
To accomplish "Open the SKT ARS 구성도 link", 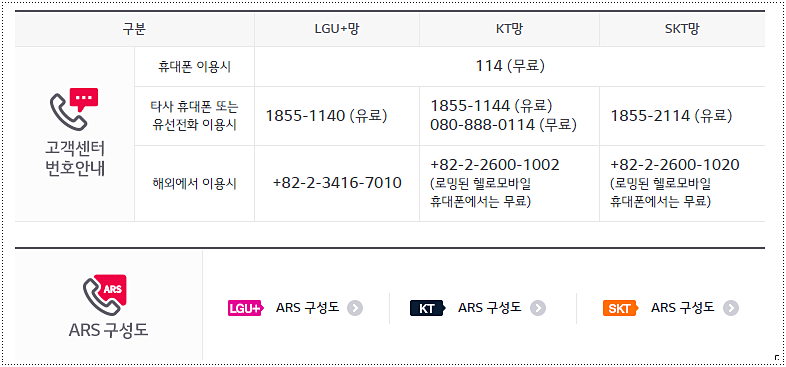I will [x=683, y=308].
